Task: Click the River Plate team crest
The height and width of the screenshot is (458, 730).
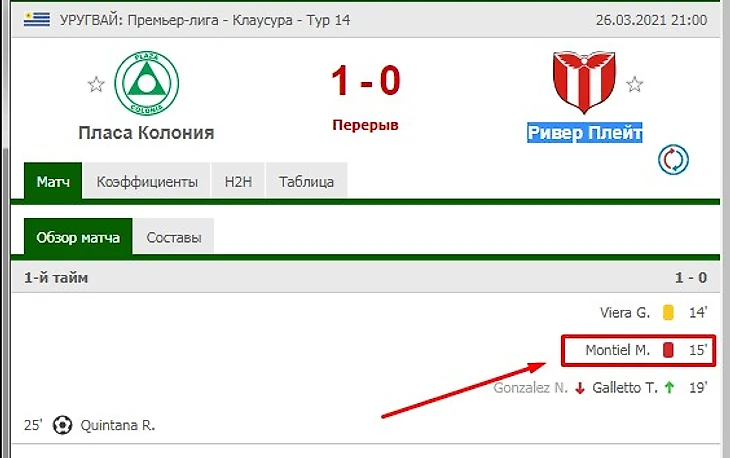Action: tap(584, 82)
